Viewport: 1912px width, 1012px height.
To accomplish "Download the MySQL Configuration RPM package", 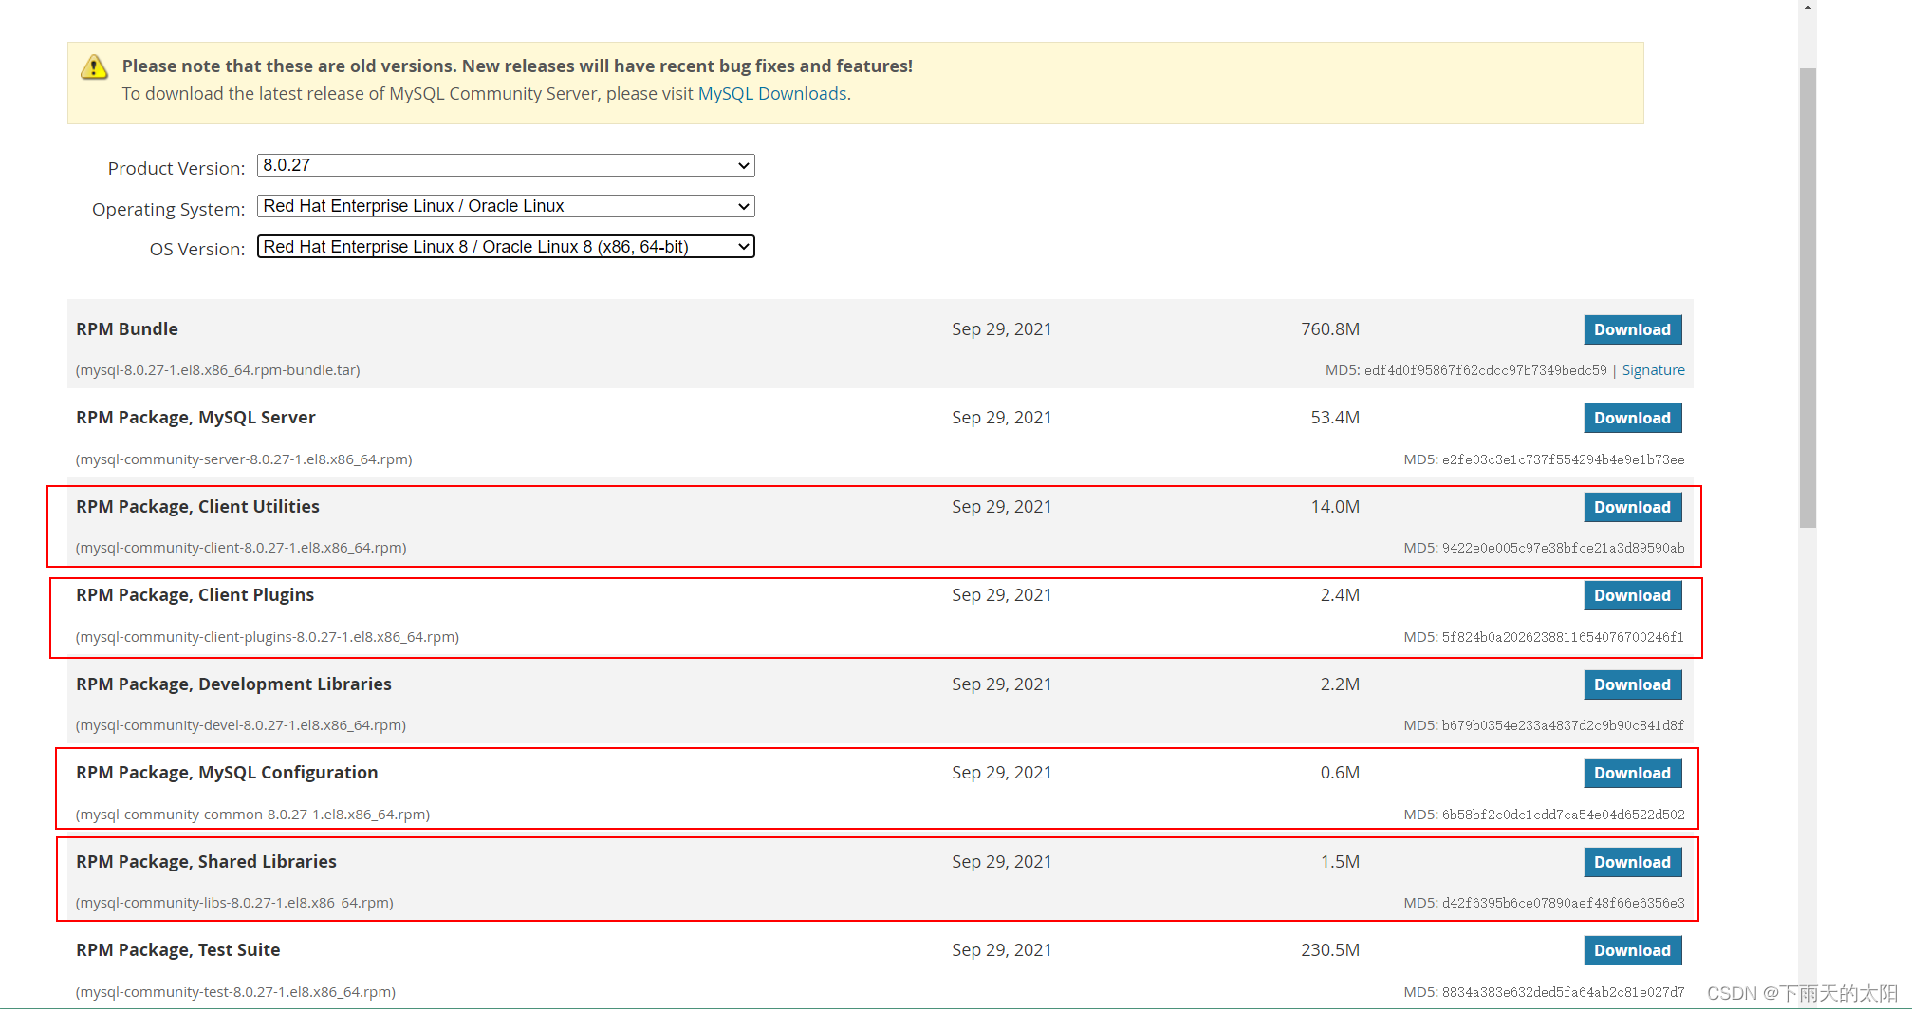I will click(x=1633, y=773).
